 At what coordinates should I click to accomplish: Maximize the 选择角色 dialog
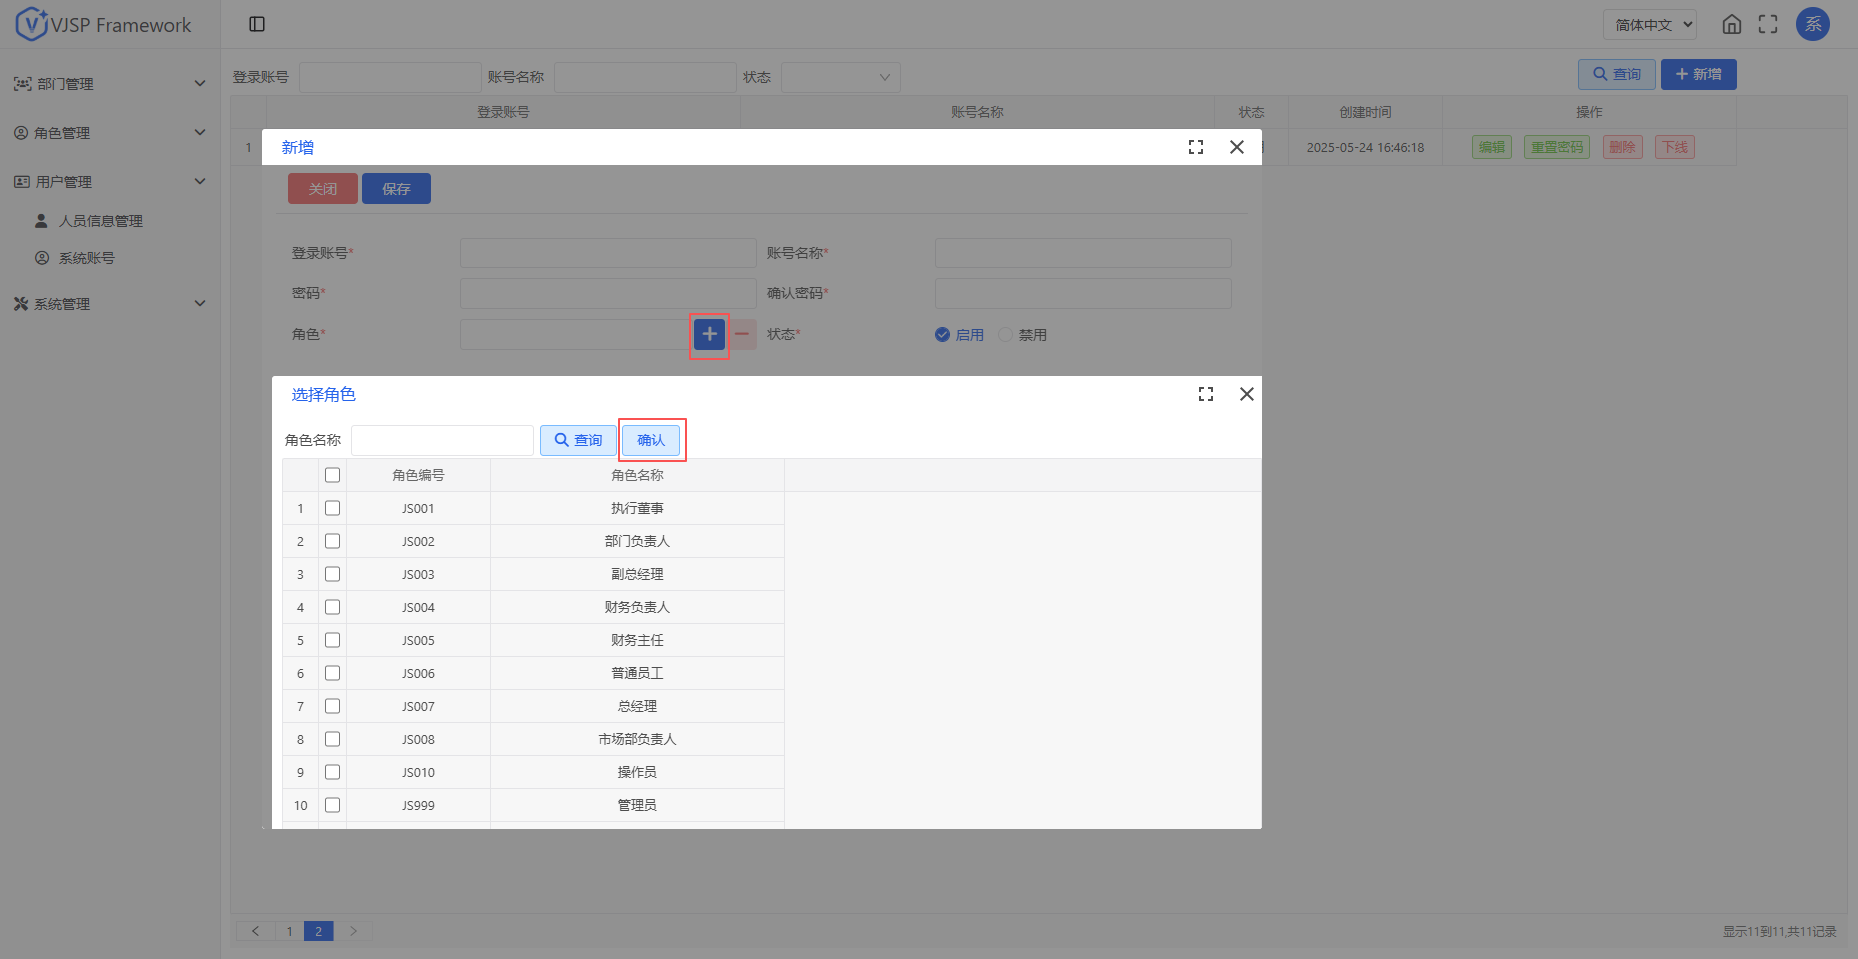(x=1206, y=394)
